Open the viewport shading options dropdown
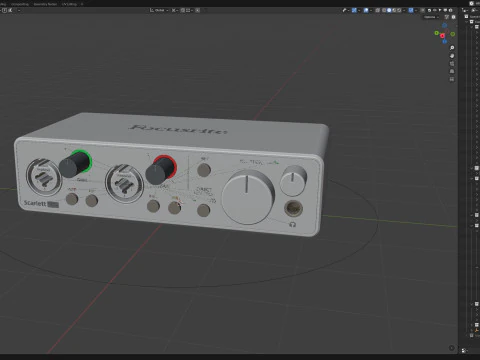Screen dimensions: 480x360 [x=404, y=10]
